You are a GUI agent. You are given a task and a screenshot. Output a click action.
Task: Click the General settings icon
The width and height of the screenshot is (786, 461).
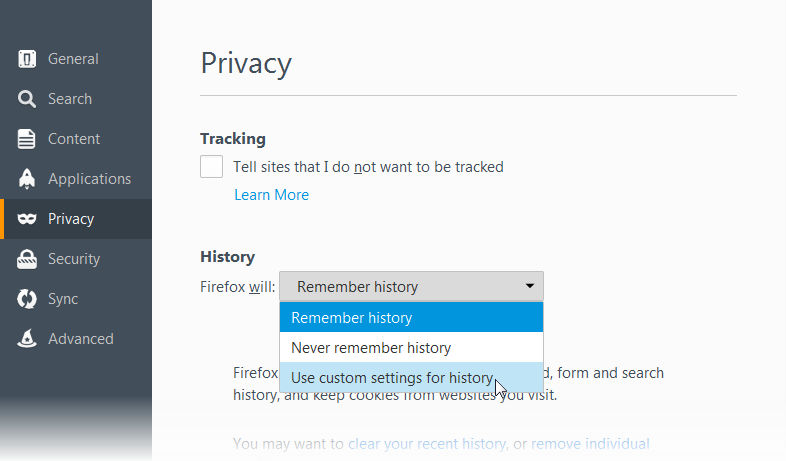click(x=27, y=59)
